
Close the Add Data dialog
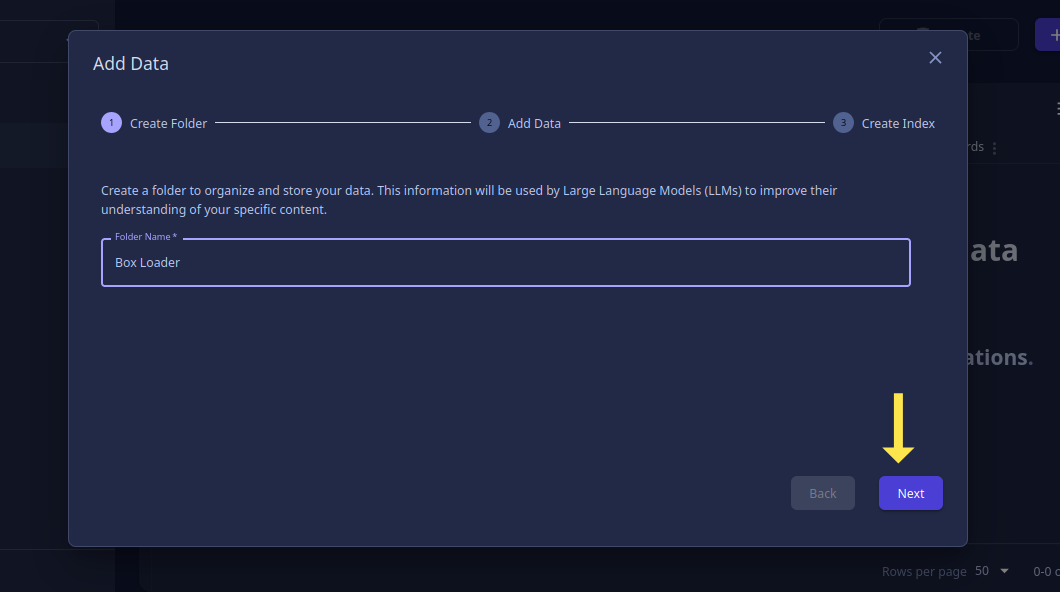(935, 58)
